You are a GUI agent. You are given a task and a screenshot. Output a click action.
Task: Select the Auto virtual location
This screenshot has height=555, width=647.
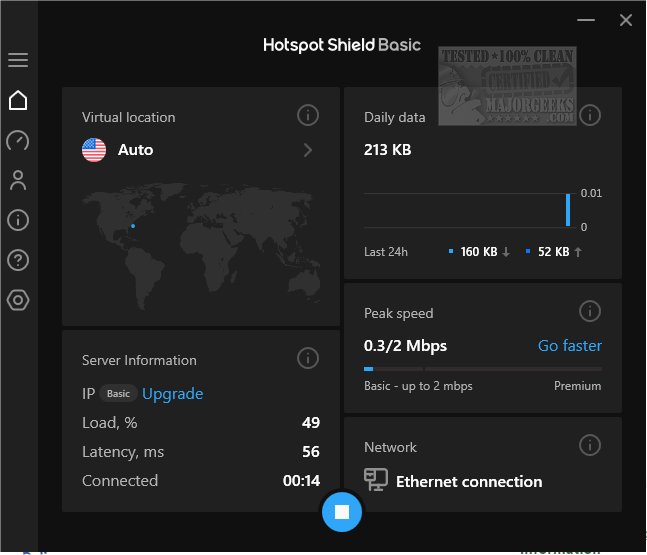(x=135, y=150)
